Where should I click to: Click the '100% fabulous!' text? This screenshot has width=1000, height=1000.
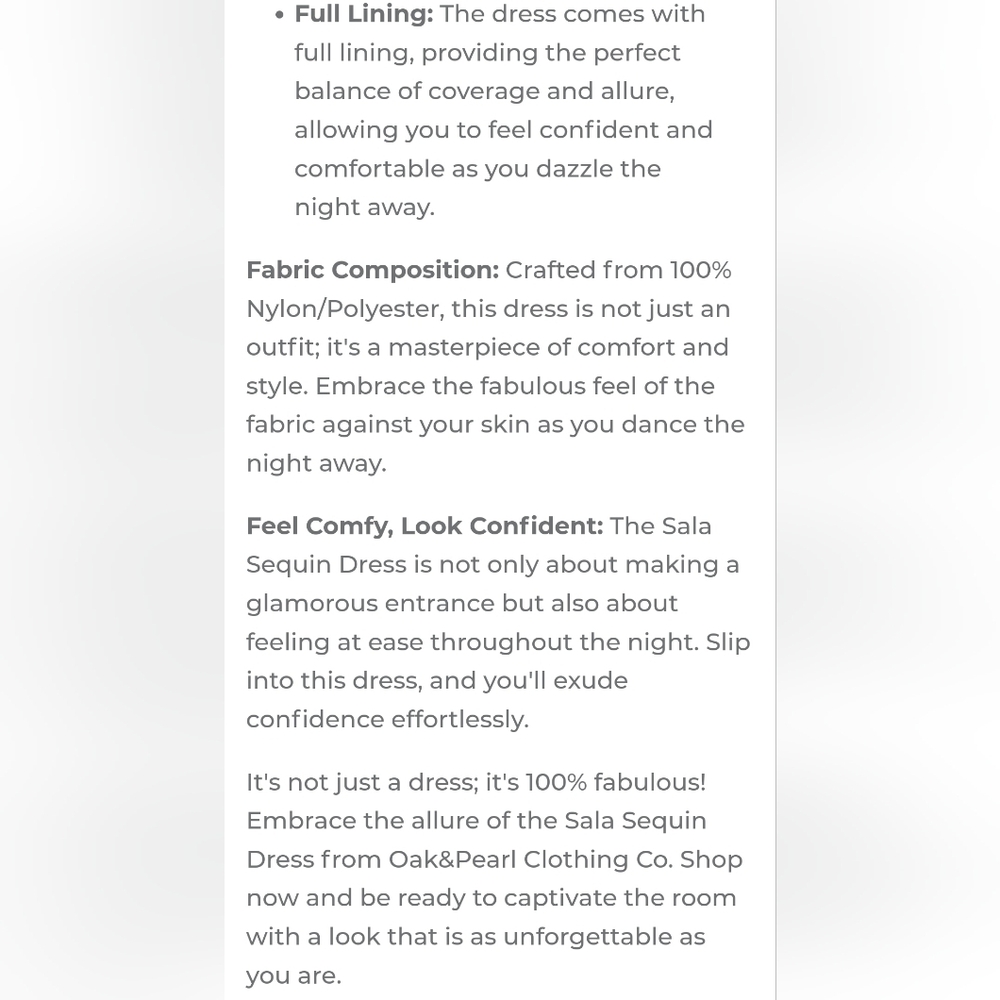tap(615, 783)
